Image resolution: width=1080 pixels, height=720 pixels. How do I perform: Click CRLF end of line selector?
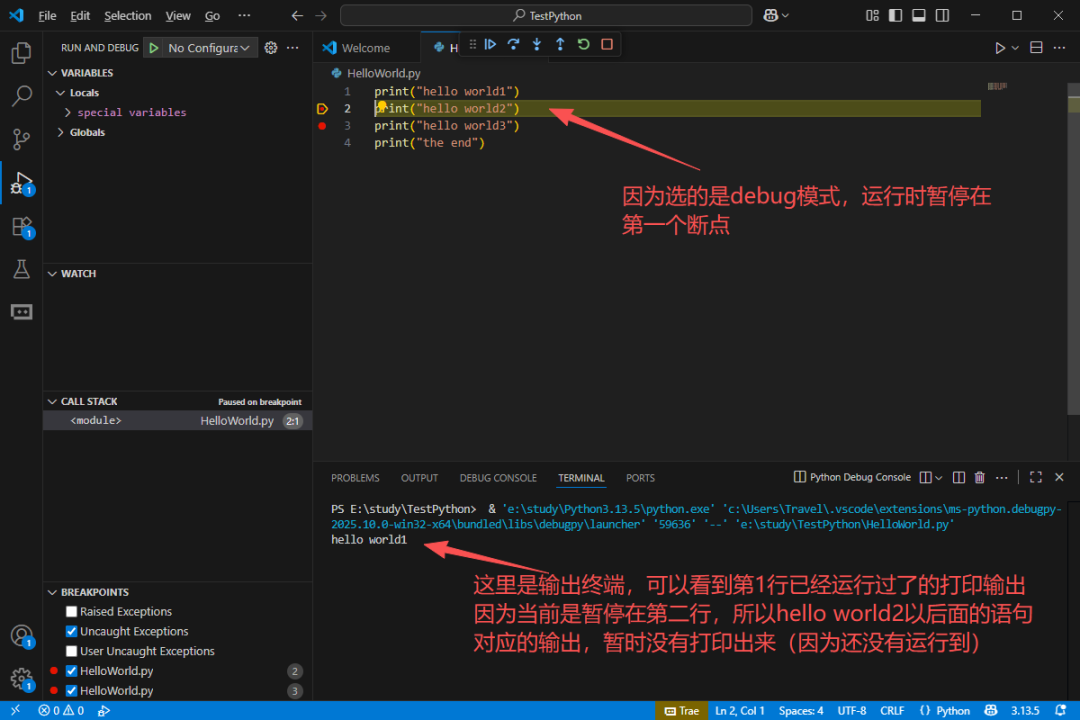[892, 710]
